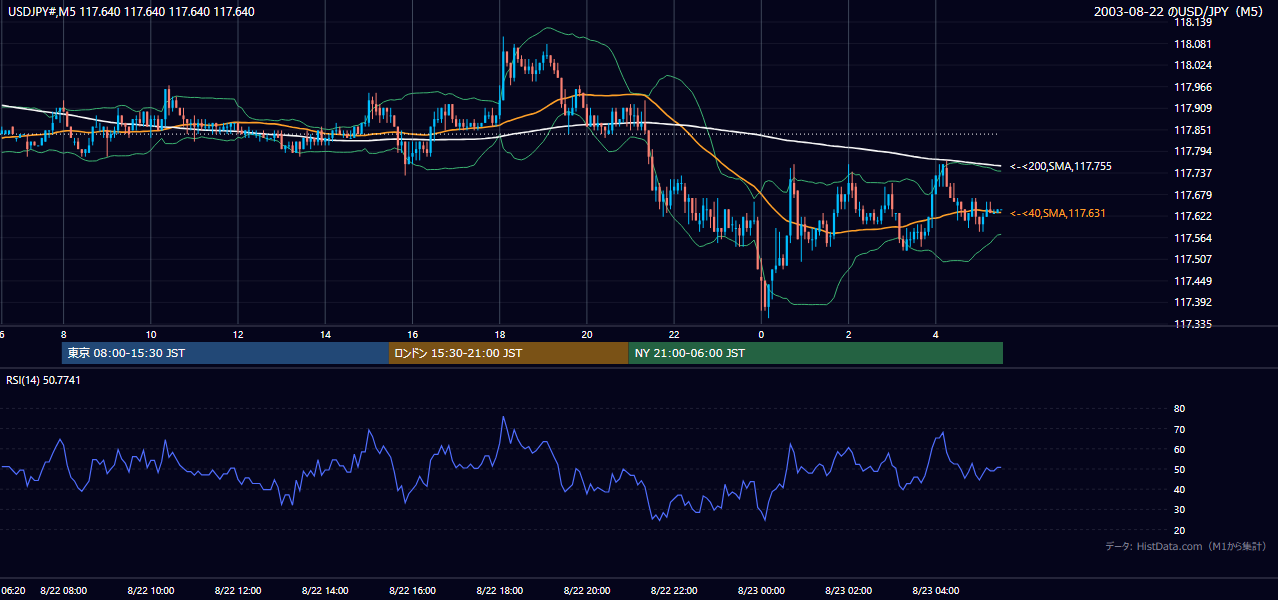Image resolution: width=1278 pixels, height=600 pixels.
Task: Click the 117.392 price axis label
Action: click(1194, 302)
